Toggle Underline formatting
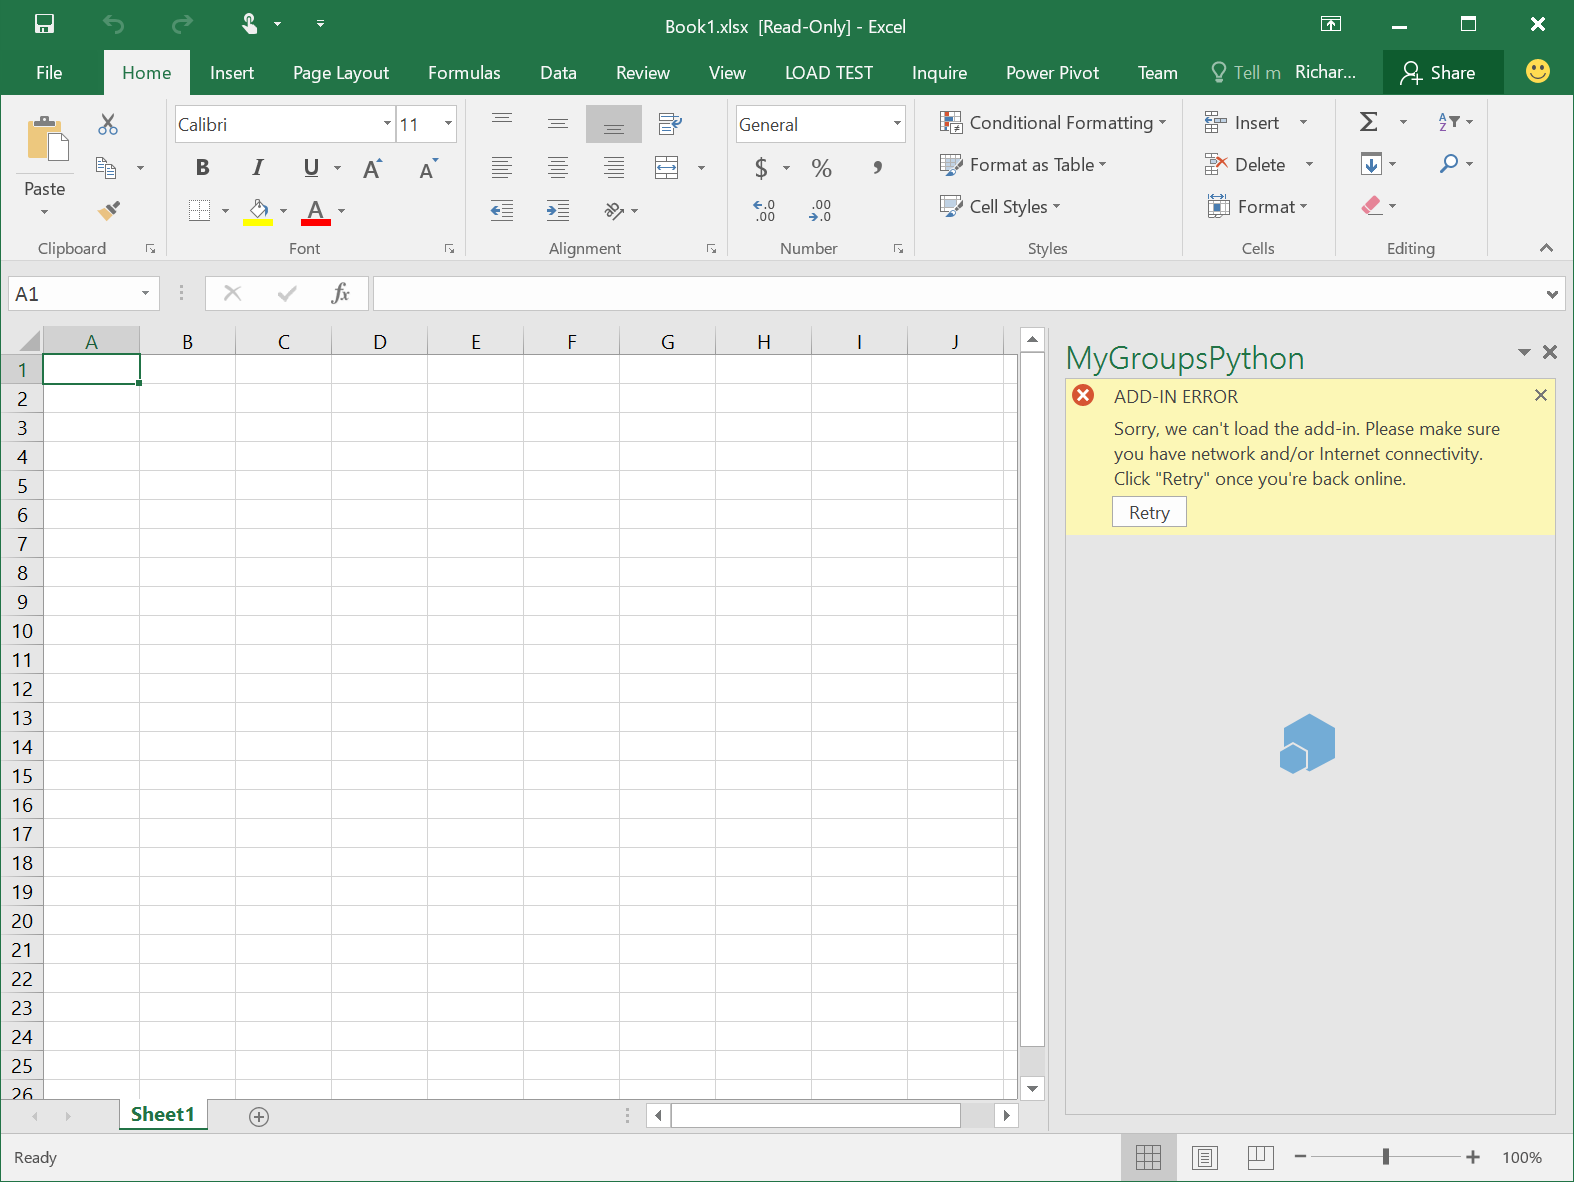Screen dimensions: 1574x1182 pos(311,167)
